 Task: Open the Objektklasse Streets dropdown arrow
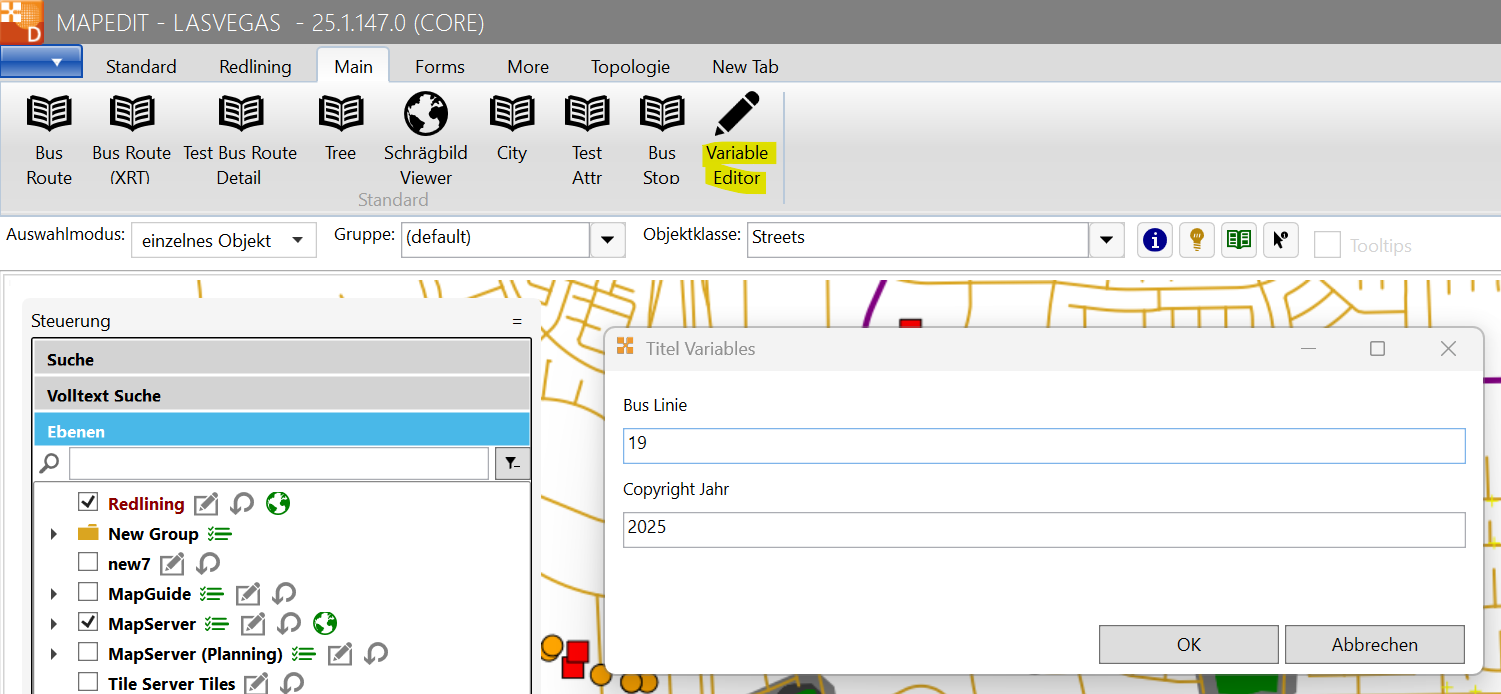click(x=1106, y=240)
